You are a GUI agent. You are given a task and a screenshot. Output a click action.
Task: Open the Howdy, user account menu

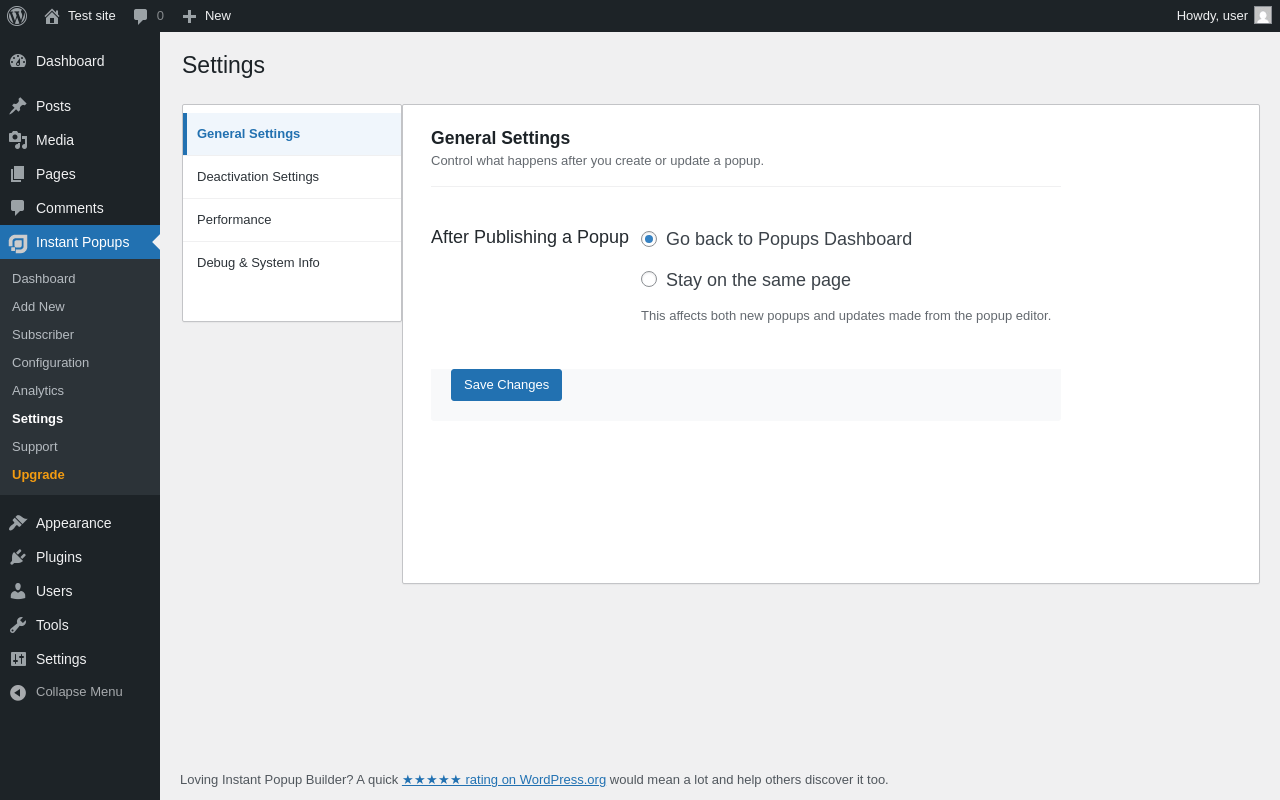(1211, 15)
